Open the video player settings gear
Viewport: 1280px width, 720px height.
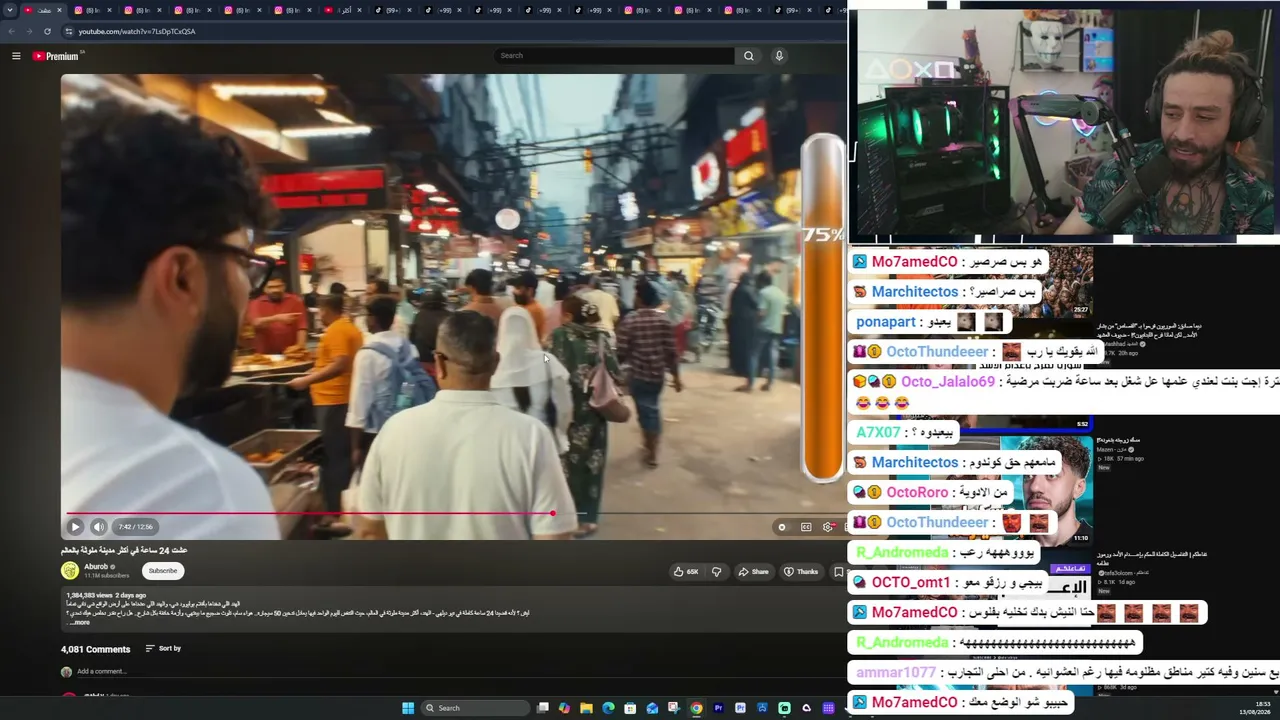tap(828, 527)
